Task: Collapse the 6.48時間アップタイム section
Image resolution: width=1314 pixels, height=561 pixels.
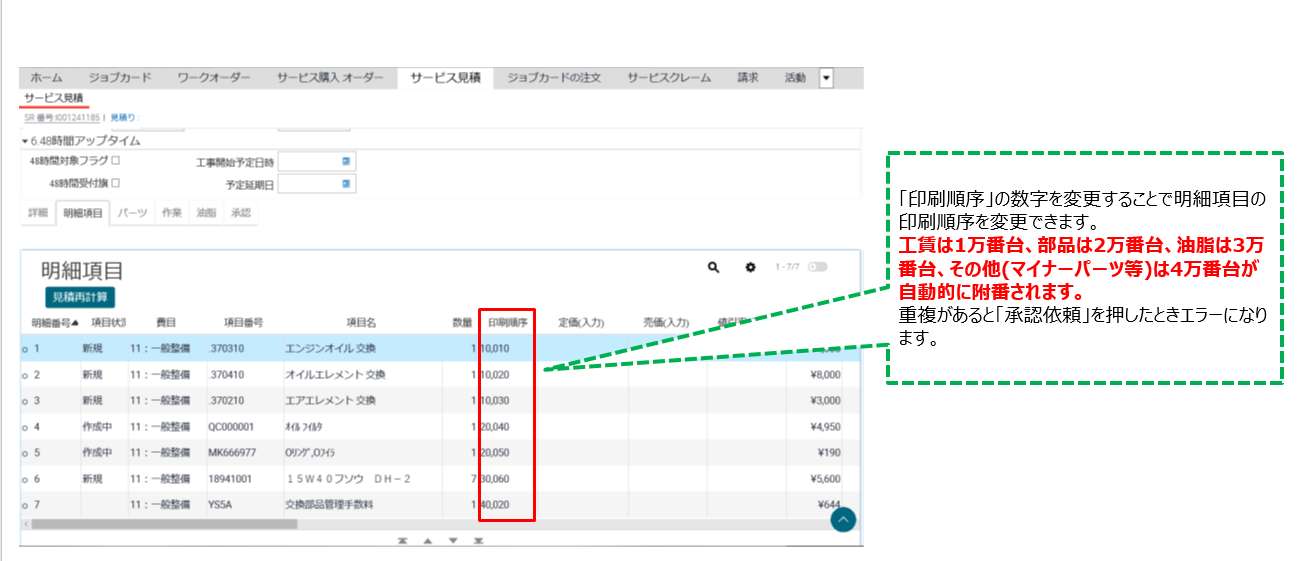Action: click(25, 141)
